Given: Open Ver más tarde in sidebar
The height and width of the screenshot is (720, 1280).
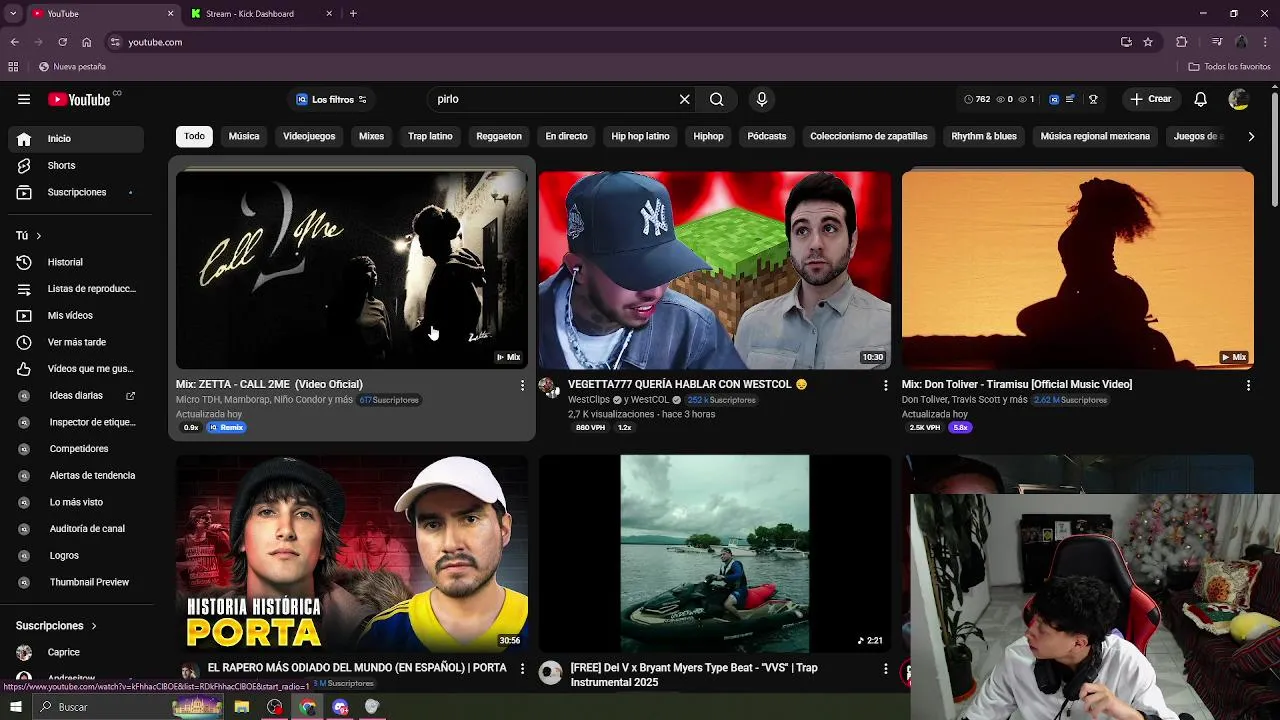Looking at the screenshot, I should click(76, 342).
